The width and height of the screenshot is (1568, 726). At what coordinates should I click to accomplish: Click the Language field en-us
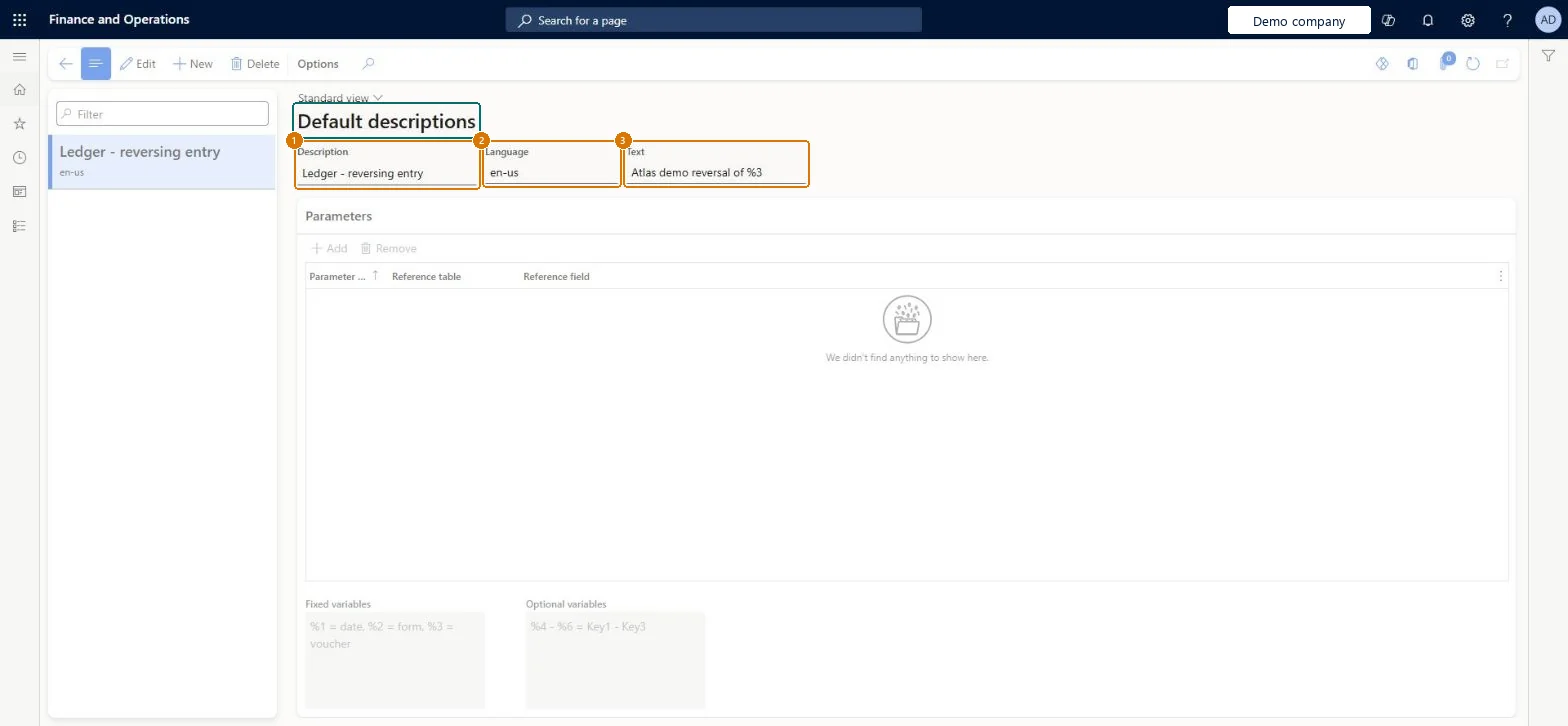coord(552,173)
